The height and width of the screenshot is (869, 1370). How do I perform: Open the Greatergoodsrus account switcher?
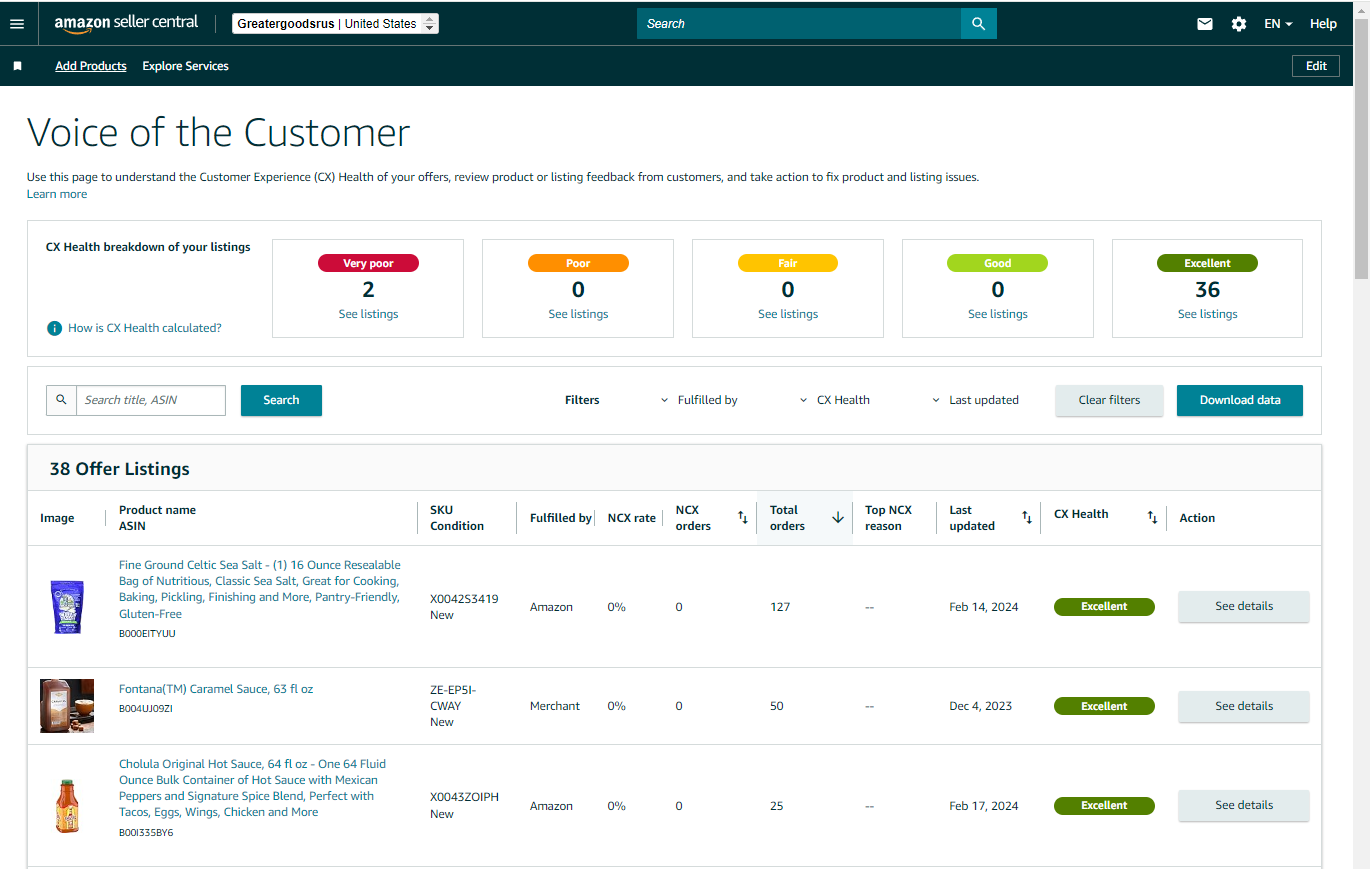coord(335,24)
